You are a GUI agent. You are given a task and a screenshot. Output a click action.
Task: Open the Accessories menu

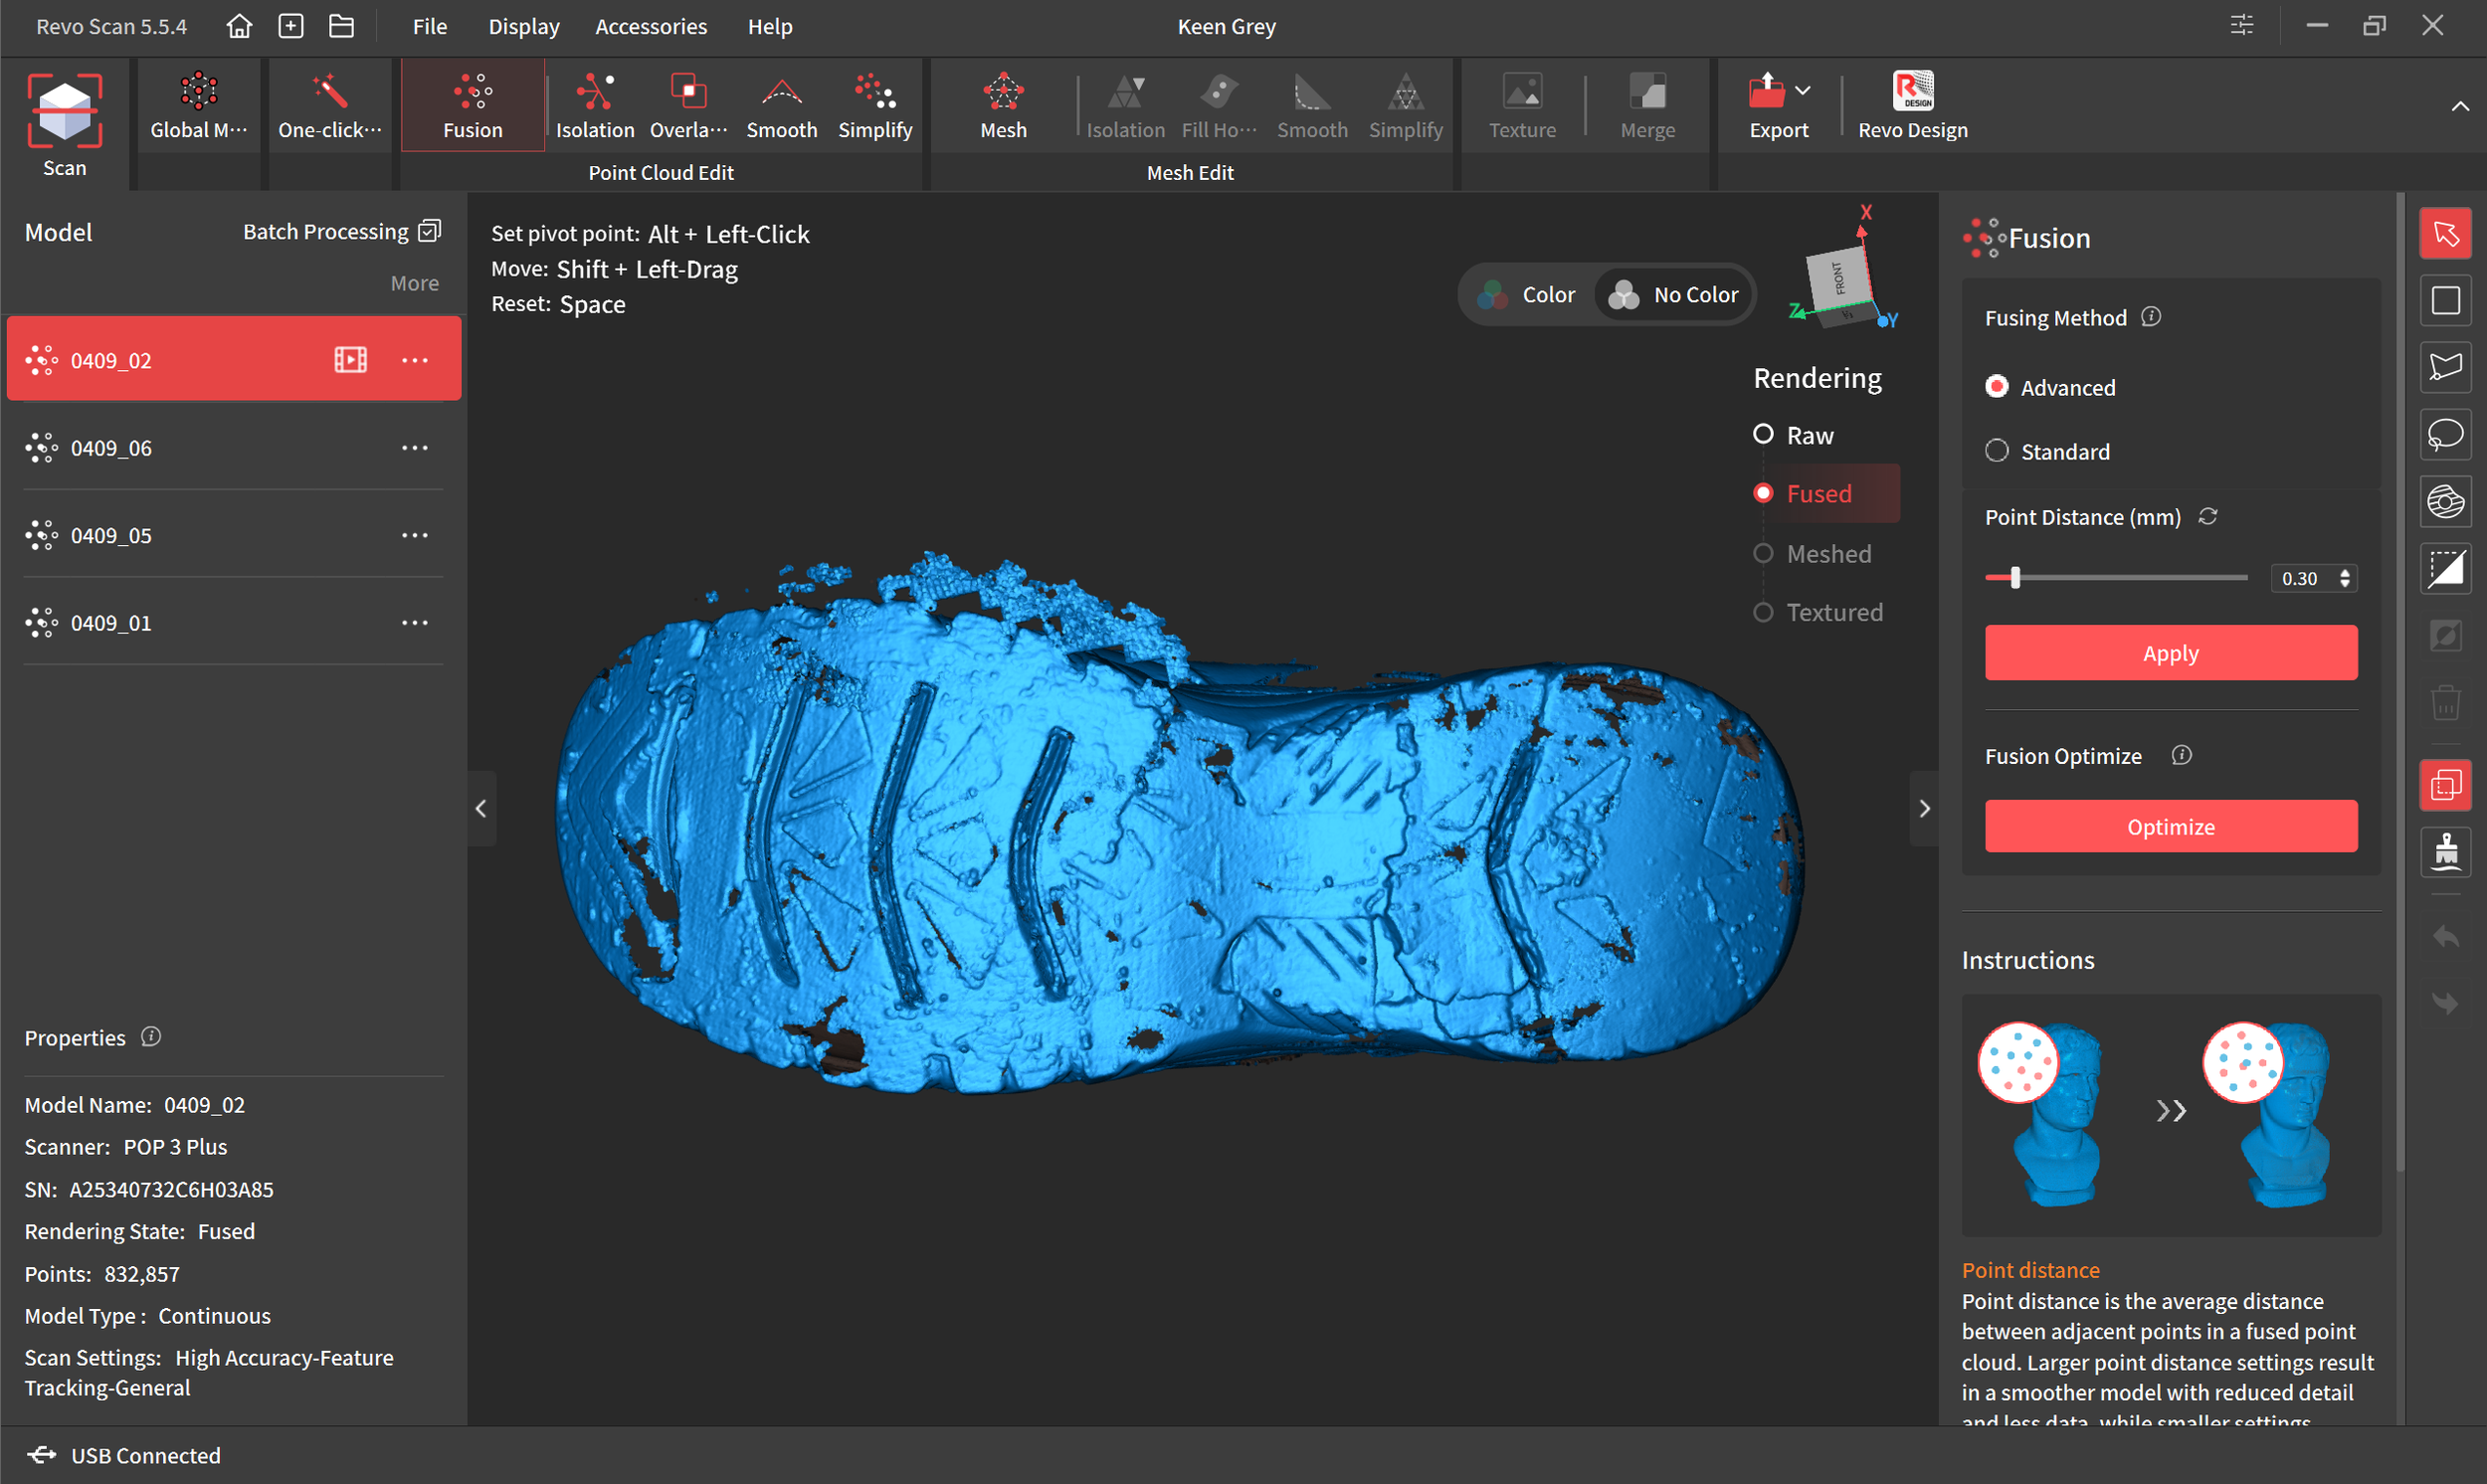tap(650, 26)
